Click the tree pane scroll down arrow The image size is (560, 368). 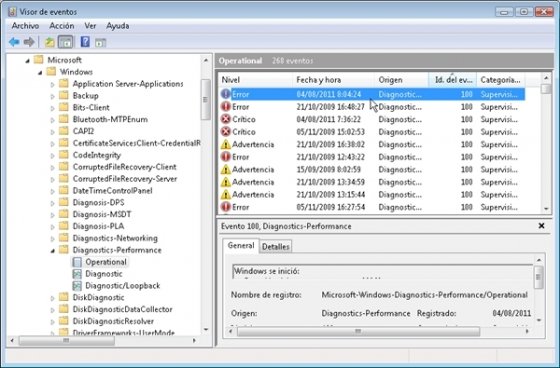point(206,329)
